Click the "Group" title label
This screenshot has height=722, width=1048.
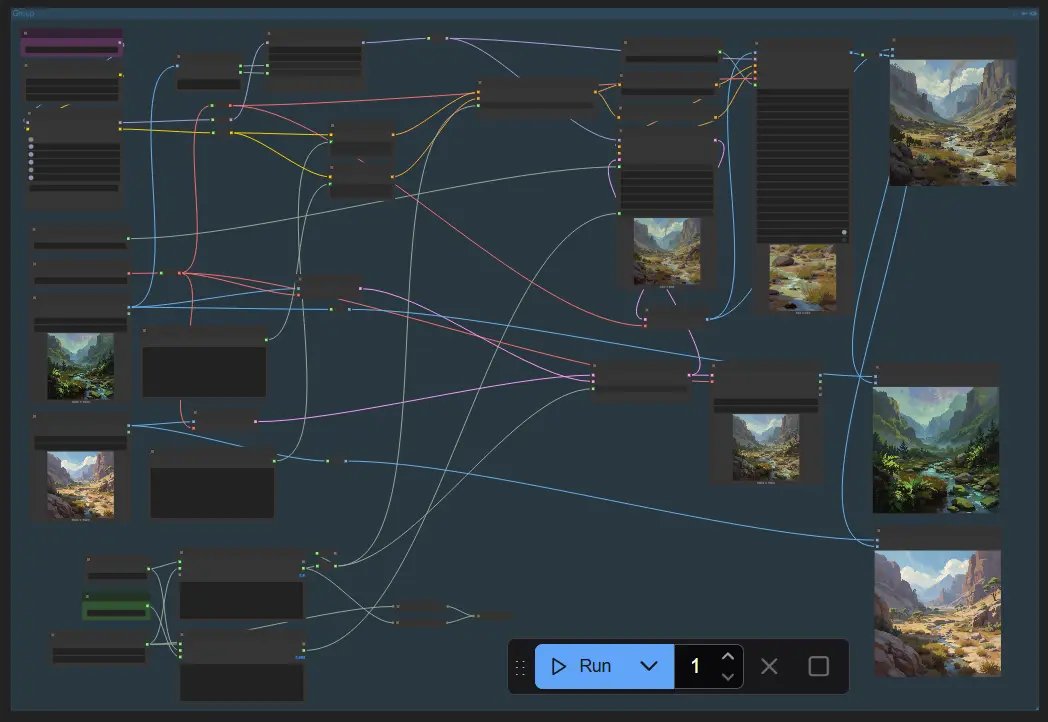[x=23, y=13]
